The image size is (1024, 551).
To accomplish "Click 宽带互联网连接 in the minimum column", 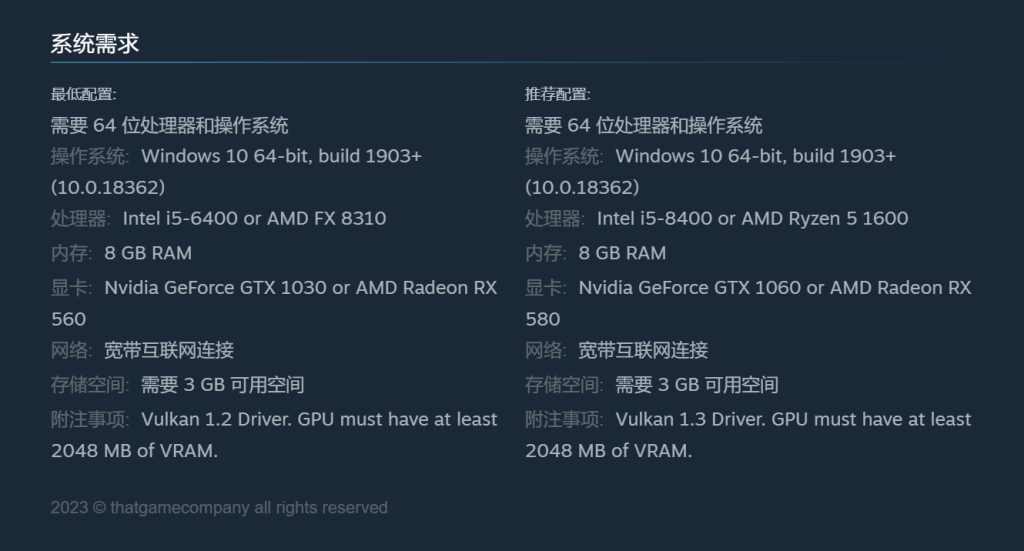I will pos(169,350).
